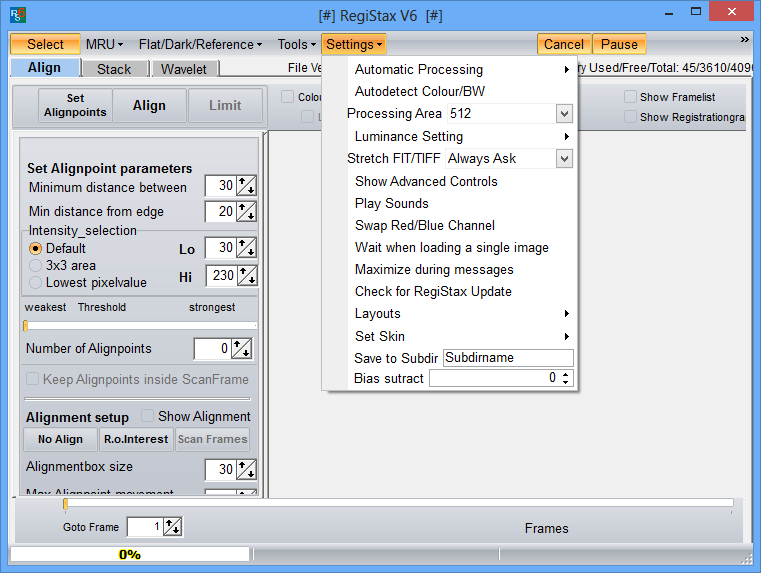Image resolution: width=761 pixels, height=573 pixels.
Task: Select the Lowest pixelvalue radio button
Action: click(35, 282)
